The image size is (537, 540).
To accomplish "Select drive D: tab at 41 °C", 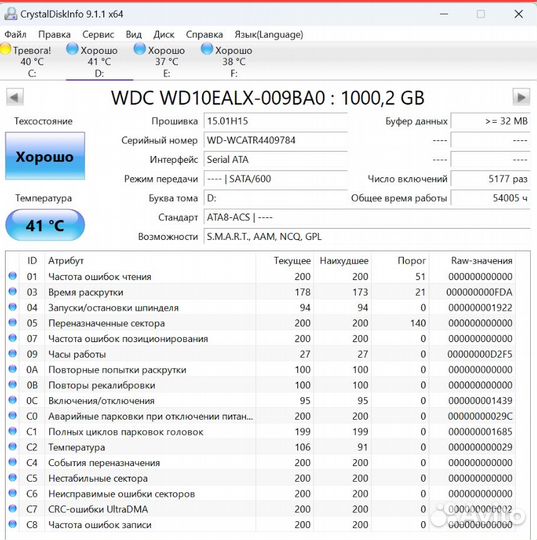I will [x=99, y=61].
